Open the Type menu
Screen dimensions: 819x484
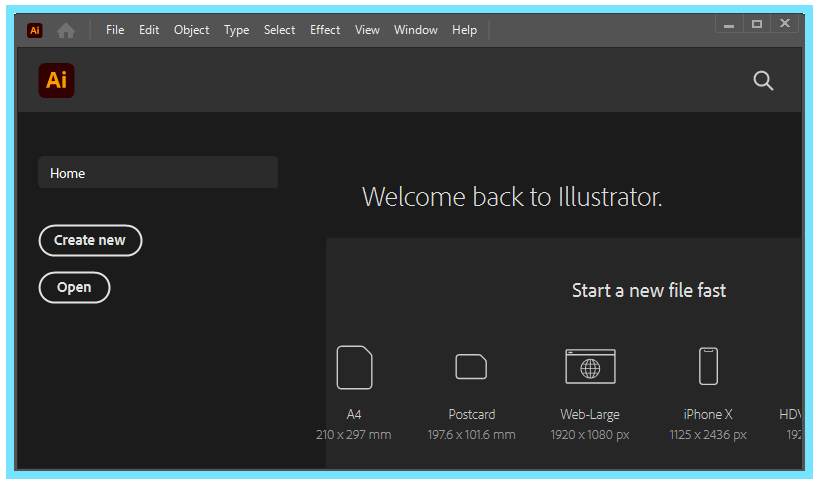236,30
